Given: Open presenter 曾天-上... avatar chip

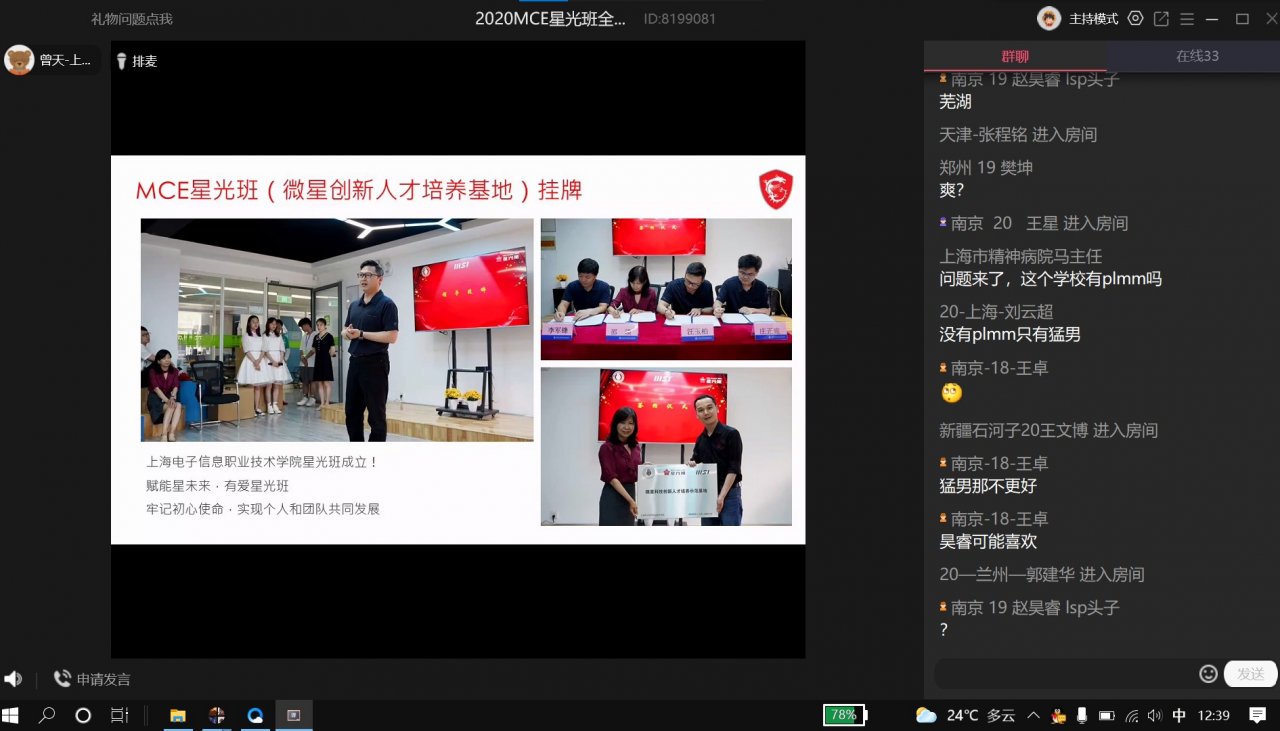Looking at the screenshot, I should pos(52,60).
